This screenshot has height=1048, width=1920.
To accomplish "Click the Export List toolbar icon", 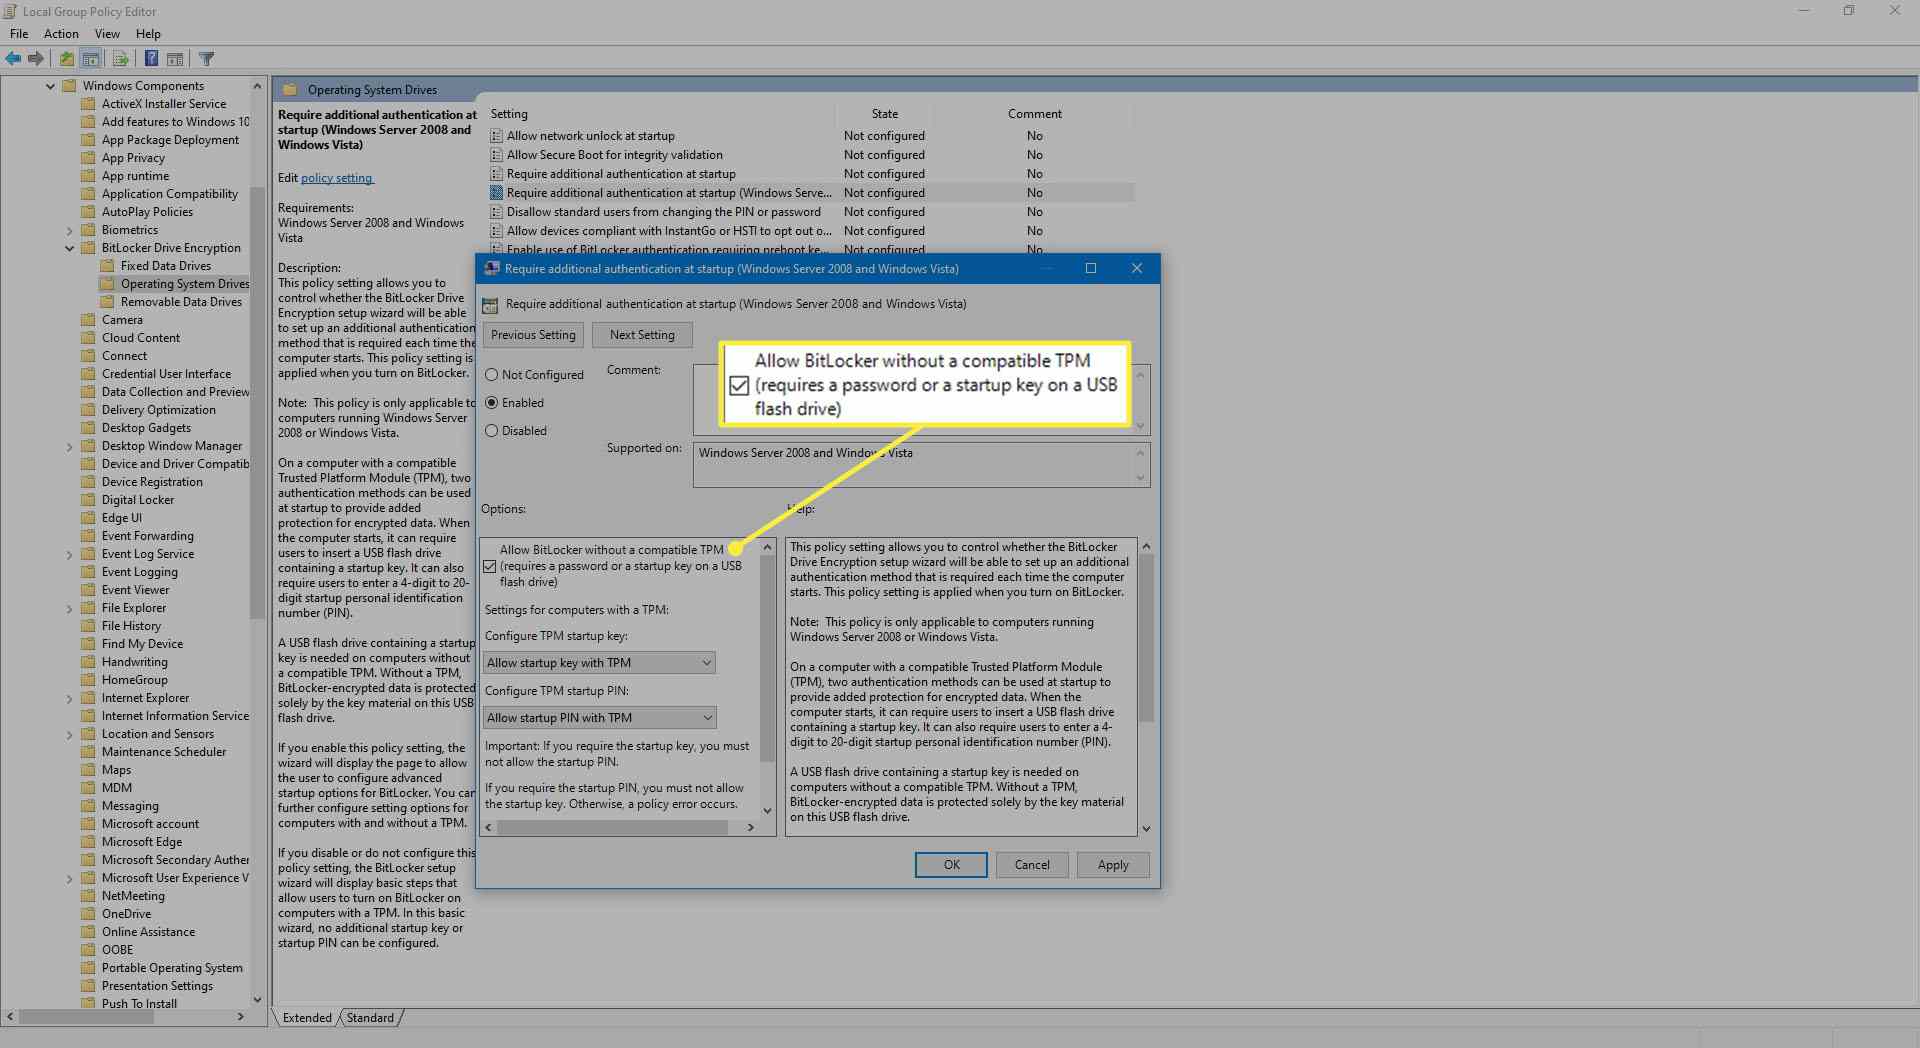I will (120, 59).
